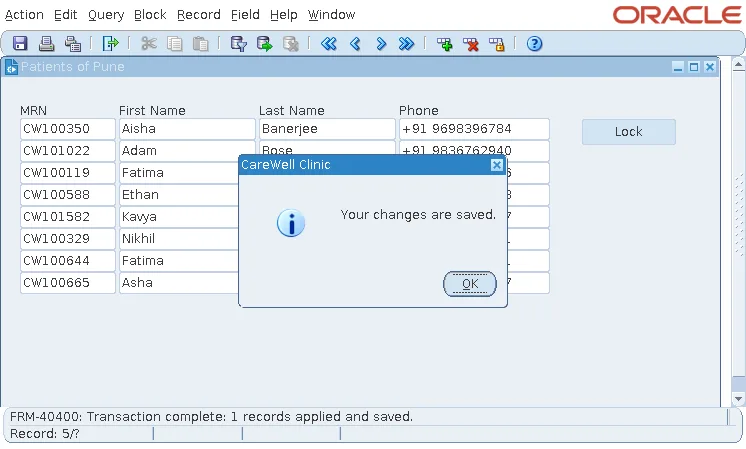Click the Paste clipboard icon
Image resolution: width=746 pixels, height=449 pixels.
[x=200, y=44]
